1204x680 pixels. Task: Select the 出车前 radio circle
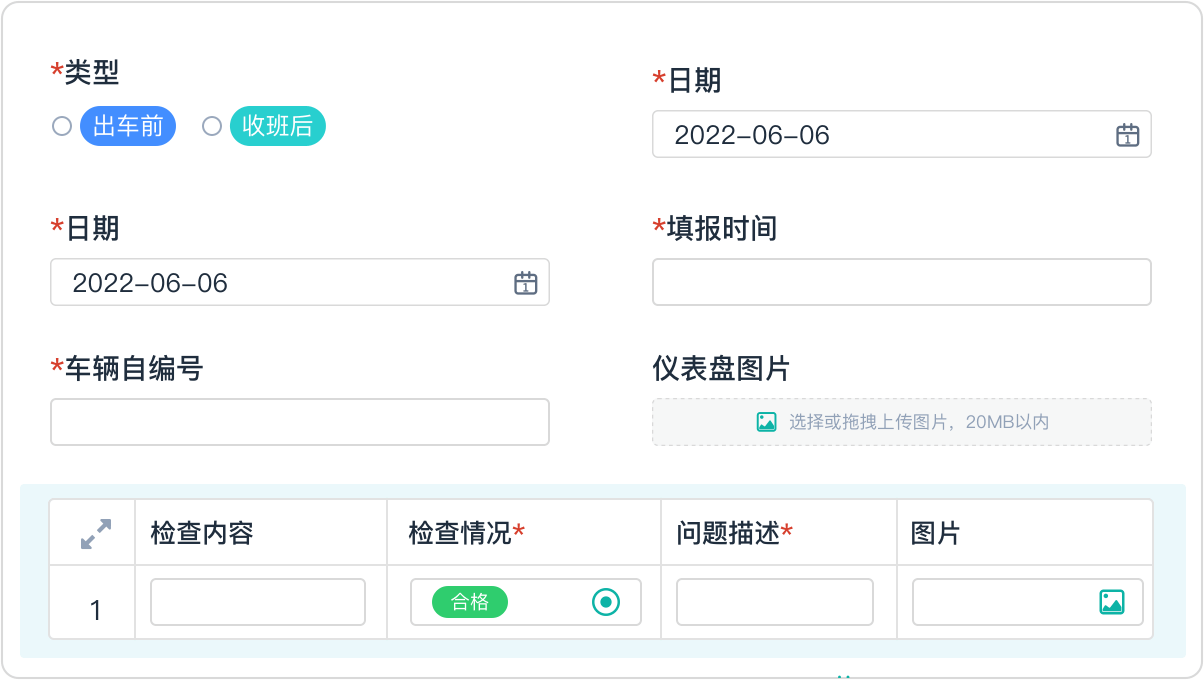point(62,126)
